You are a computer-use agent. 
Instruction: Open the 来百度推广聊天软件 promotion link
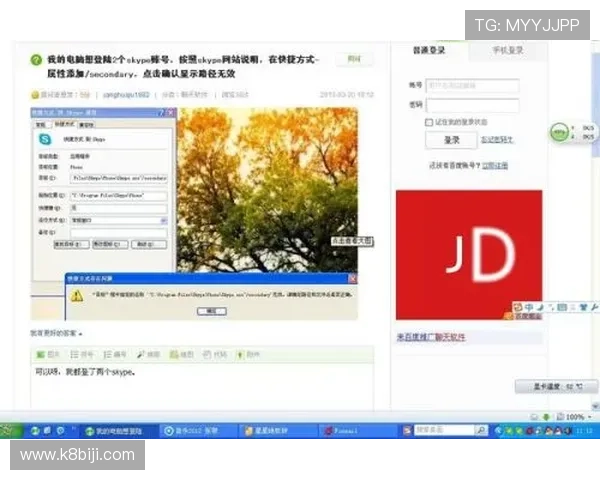click(431, 337)
